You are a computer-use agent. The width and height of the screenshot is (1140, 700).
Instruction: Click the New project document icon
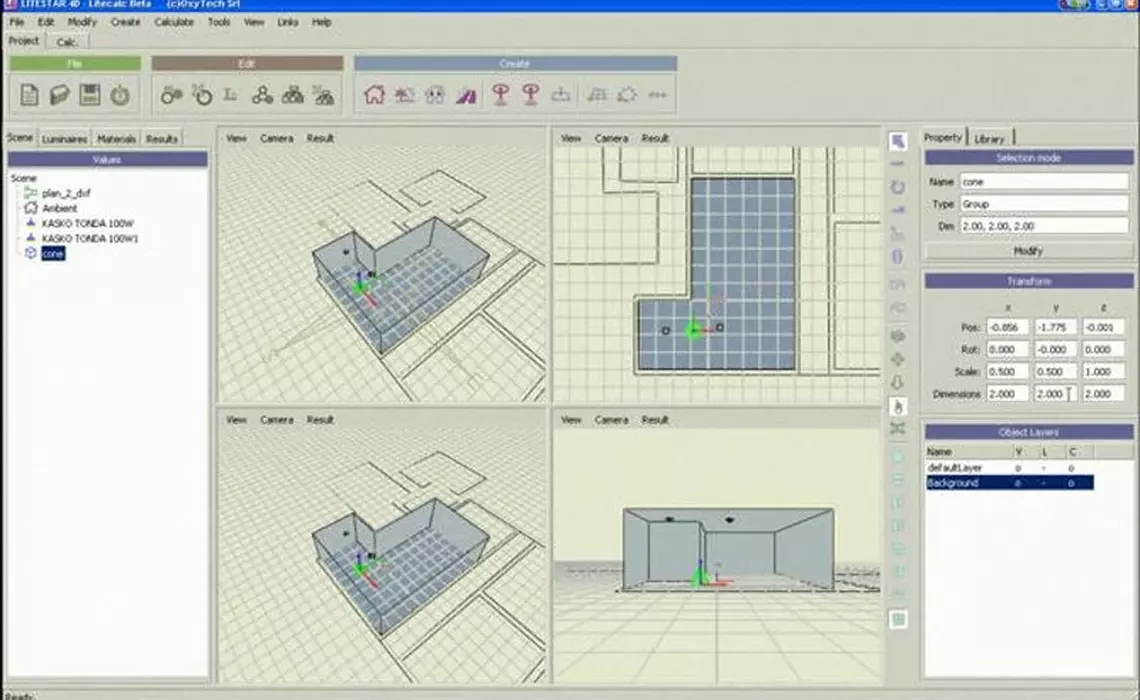tap(29, 94)
